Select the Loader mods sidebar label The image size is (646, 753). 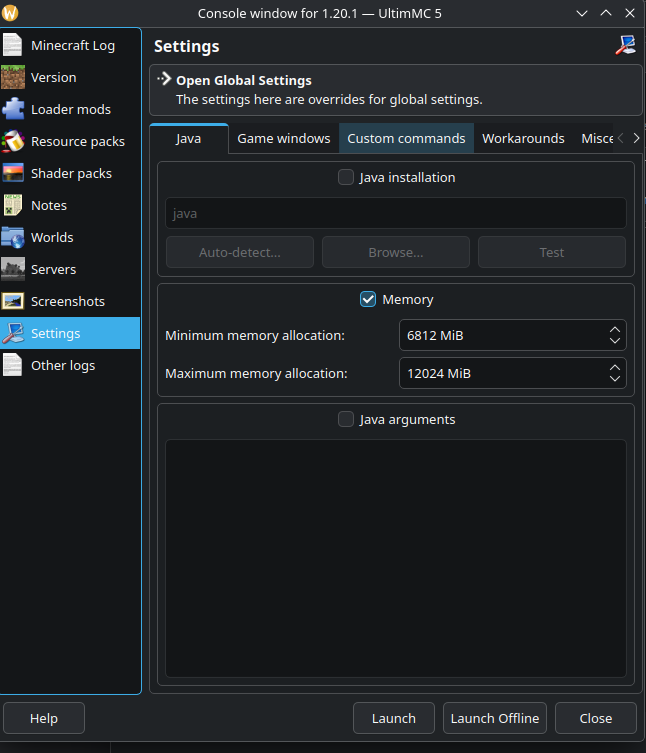(x=71, y=109)
